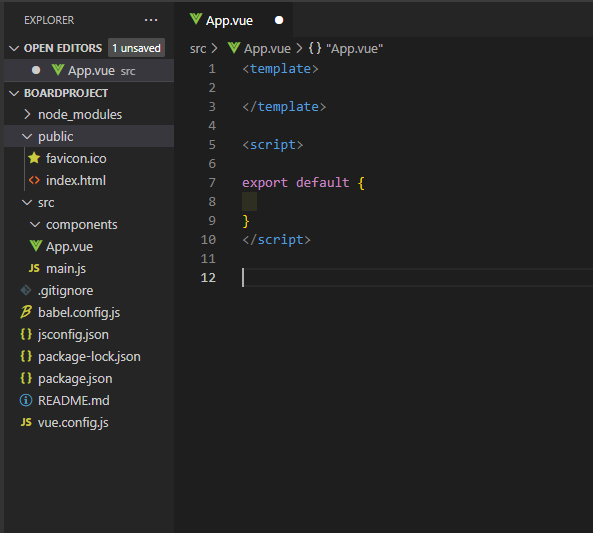Open the Explorer more actions ellipsis

coord(151,20)
